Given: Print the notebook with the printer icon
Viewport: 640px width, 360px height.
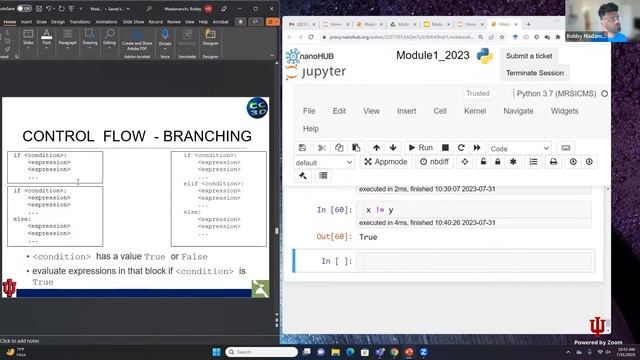Looking at the screenshot, I should pos(553,162).
